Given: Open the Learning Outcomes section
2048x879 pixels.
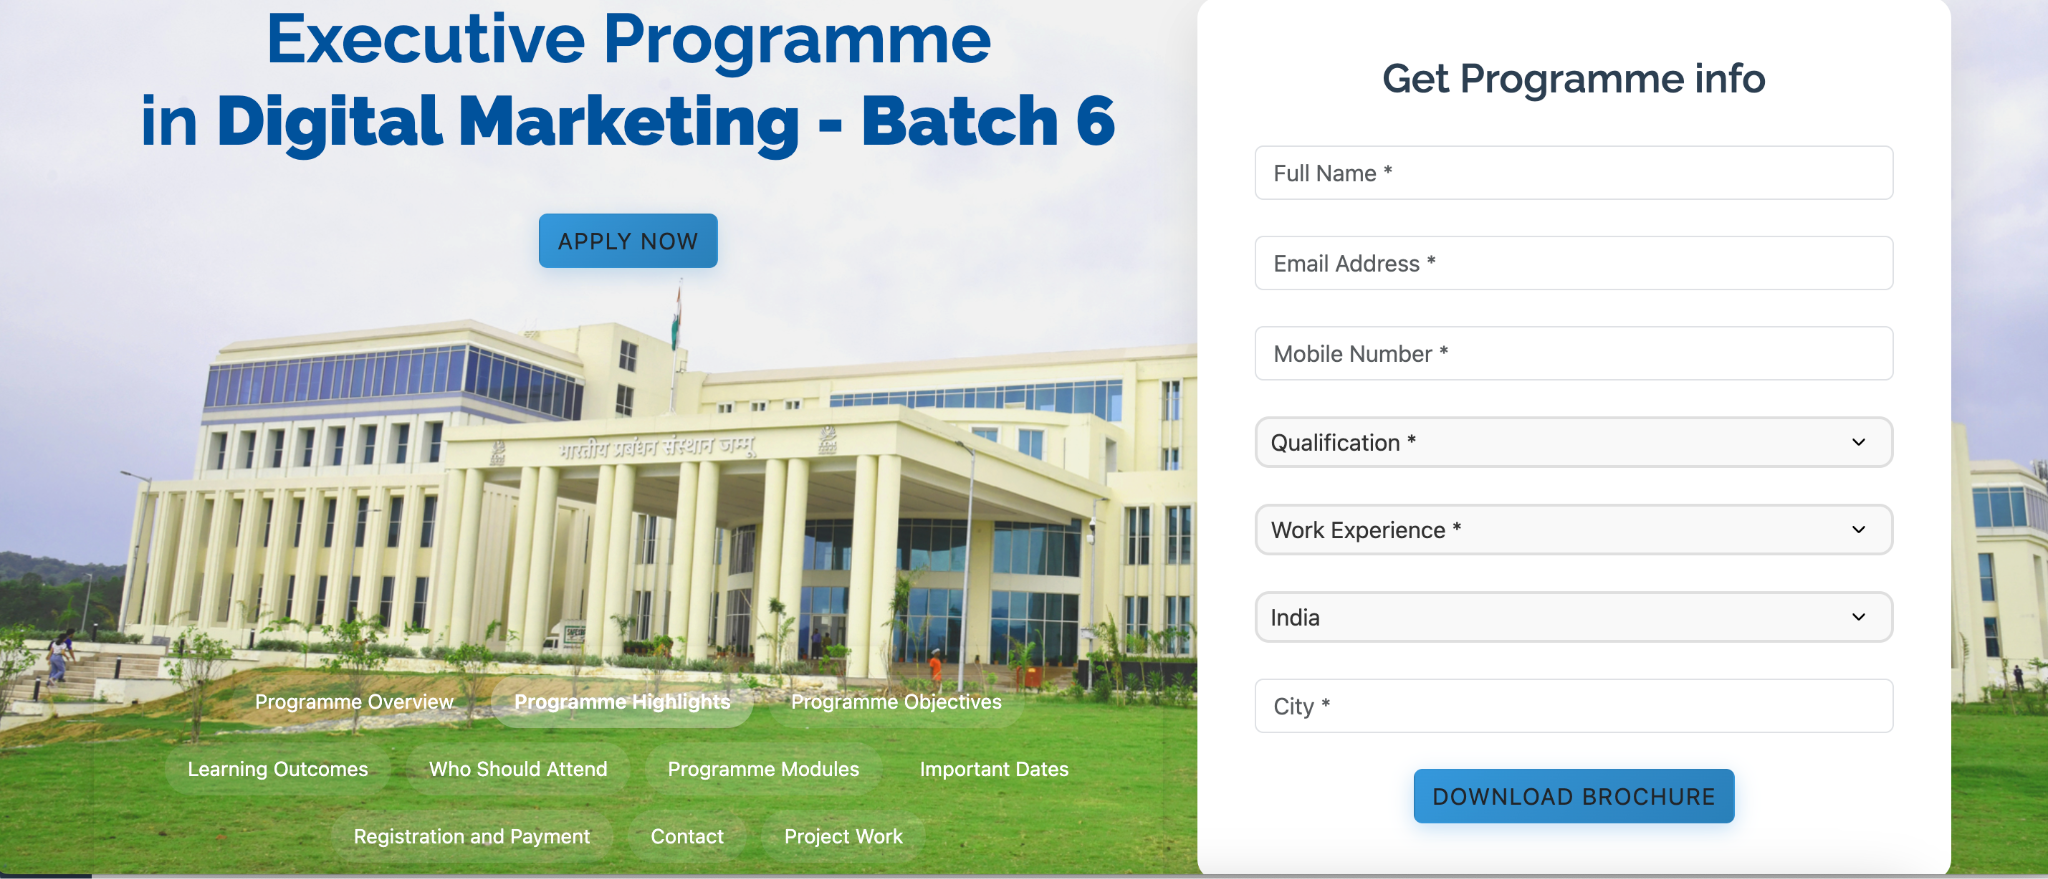Looking at the screenshot, I should tap(278, 769).
